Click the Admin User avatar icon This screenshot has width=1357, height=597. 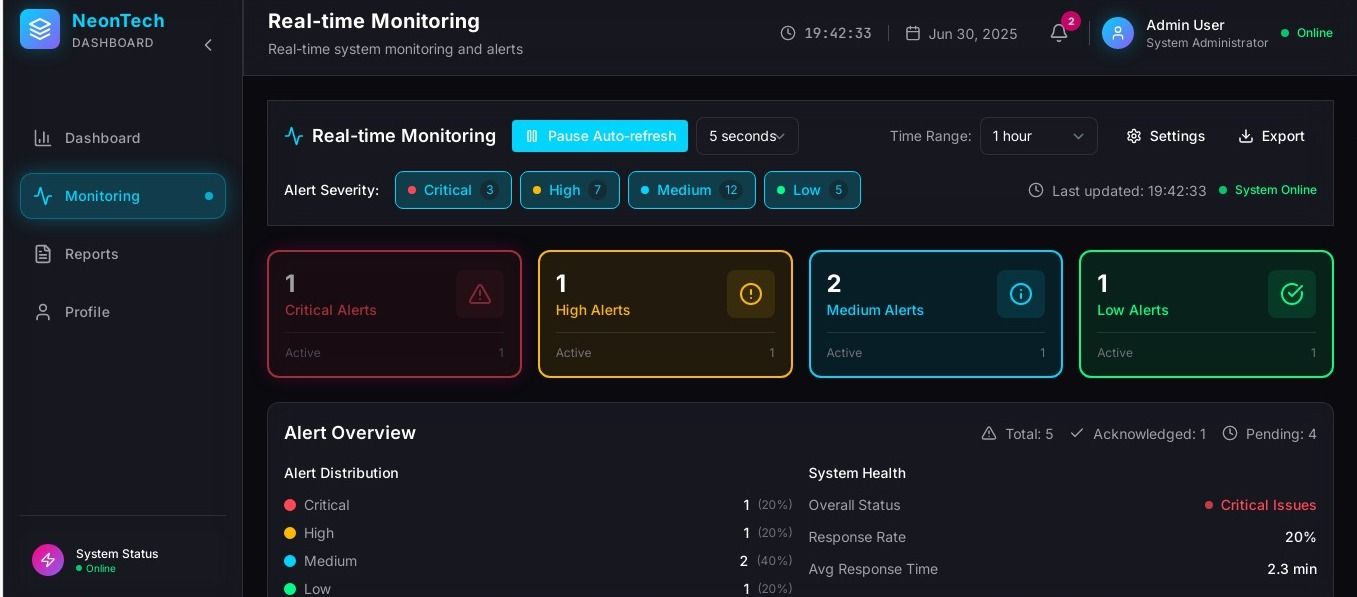click(1117, 33)
